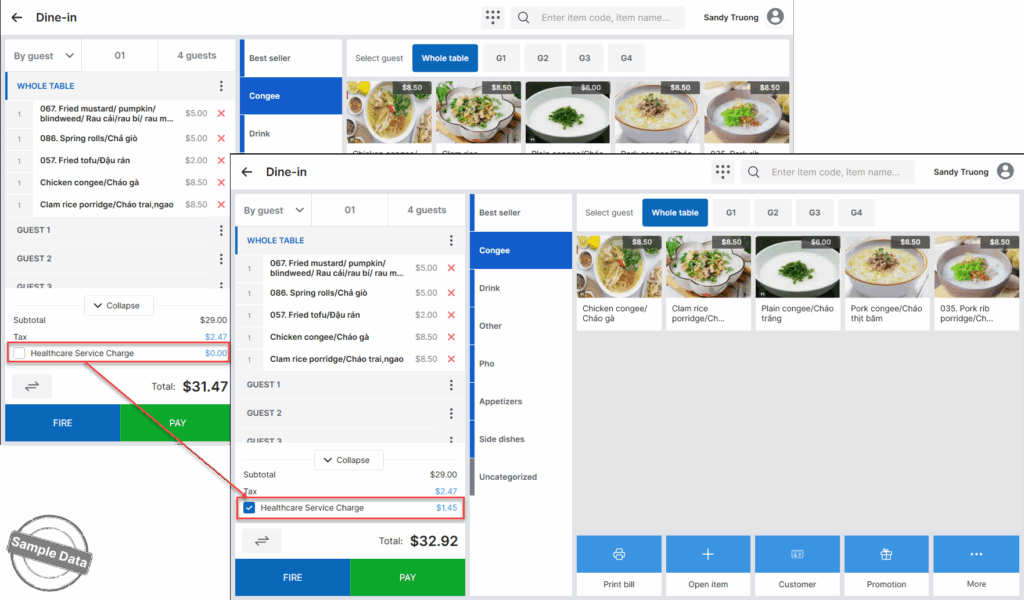Open Congee category in front window
Image resolution: width=1024 pixels, height=600 pixels.
click(x=521, y=251)
